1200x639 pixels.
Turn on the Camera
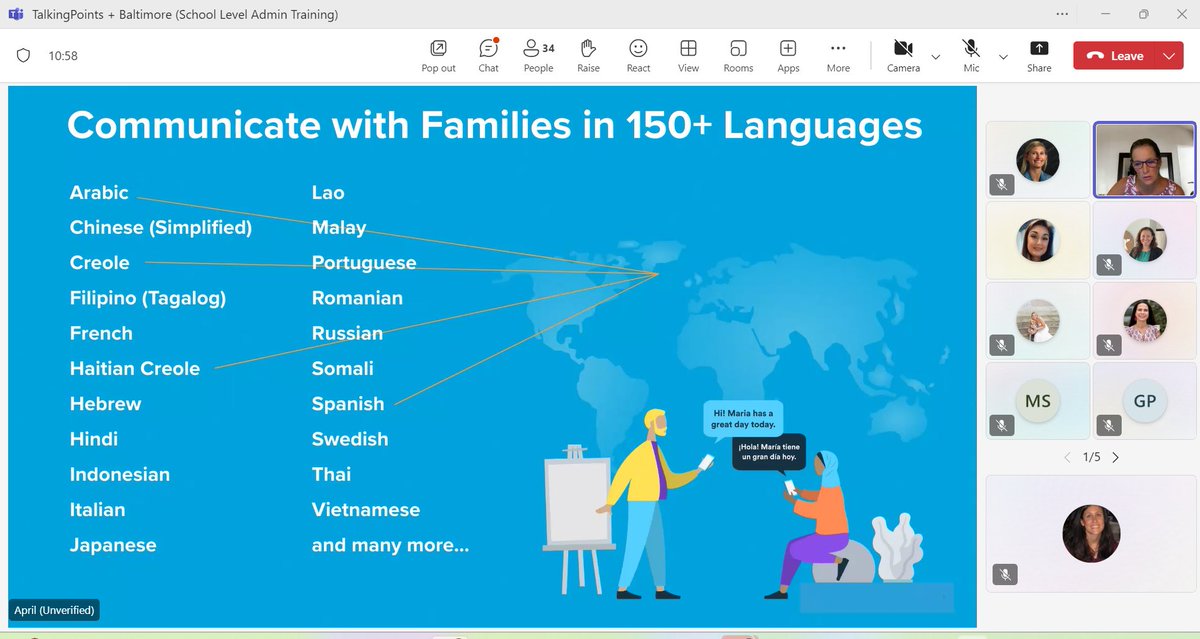(x=903, y=56)
